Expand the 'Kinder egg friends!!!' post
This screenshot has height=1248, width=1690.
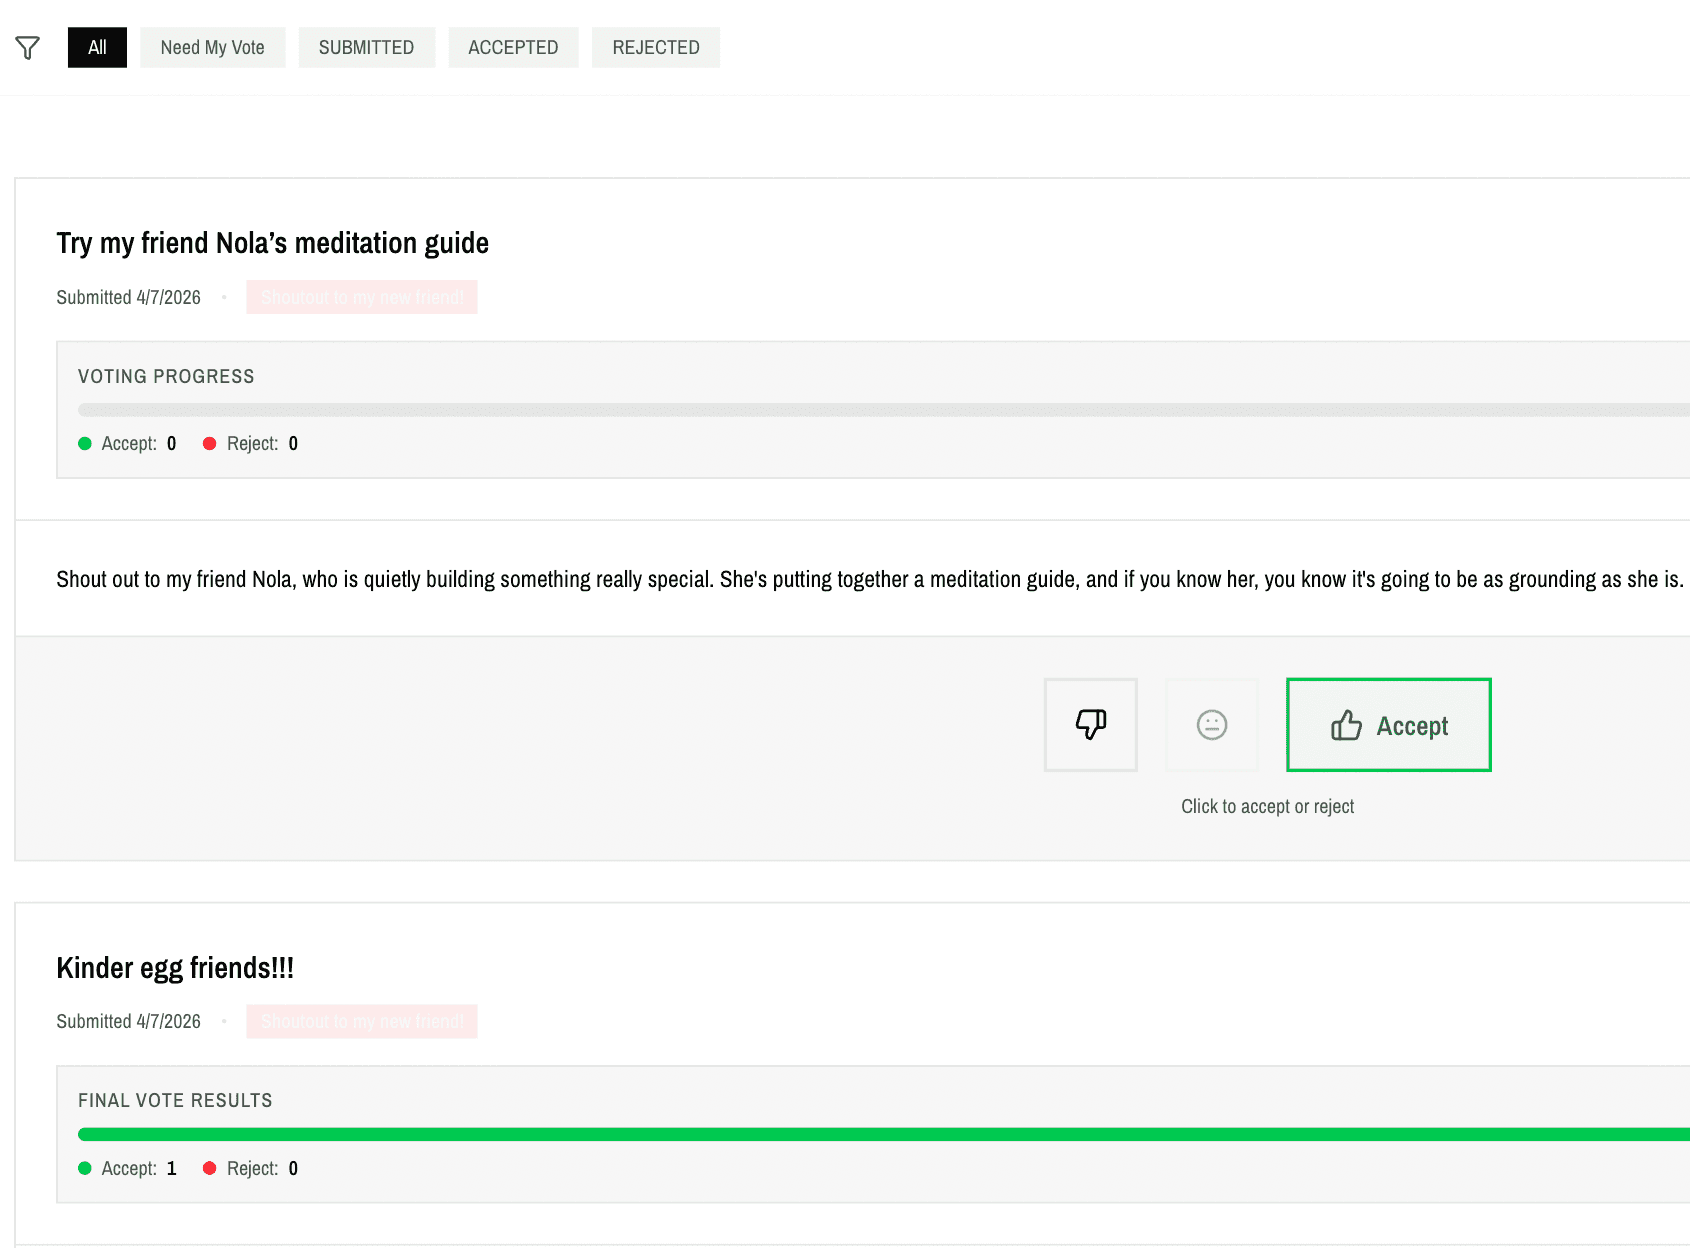175,968
